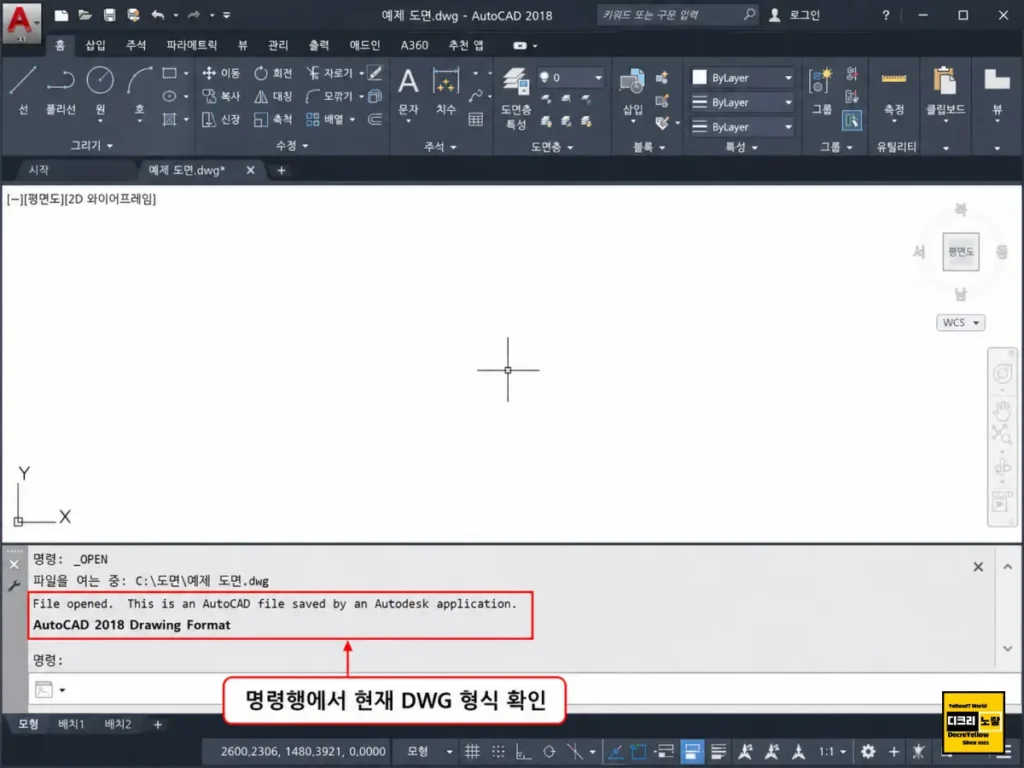Viewport: 1024px width, 768px height.
Task: Click the add layout plus button
Action: (157, 724)
